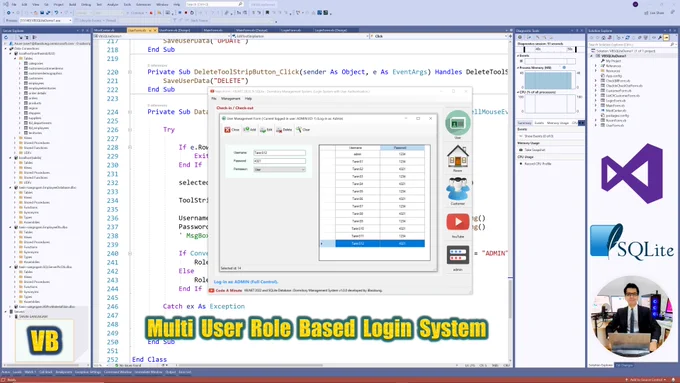Switch to Events tab in Diagnostic Tools
Screen dimensions: 680x383
(x=539, y=123)
